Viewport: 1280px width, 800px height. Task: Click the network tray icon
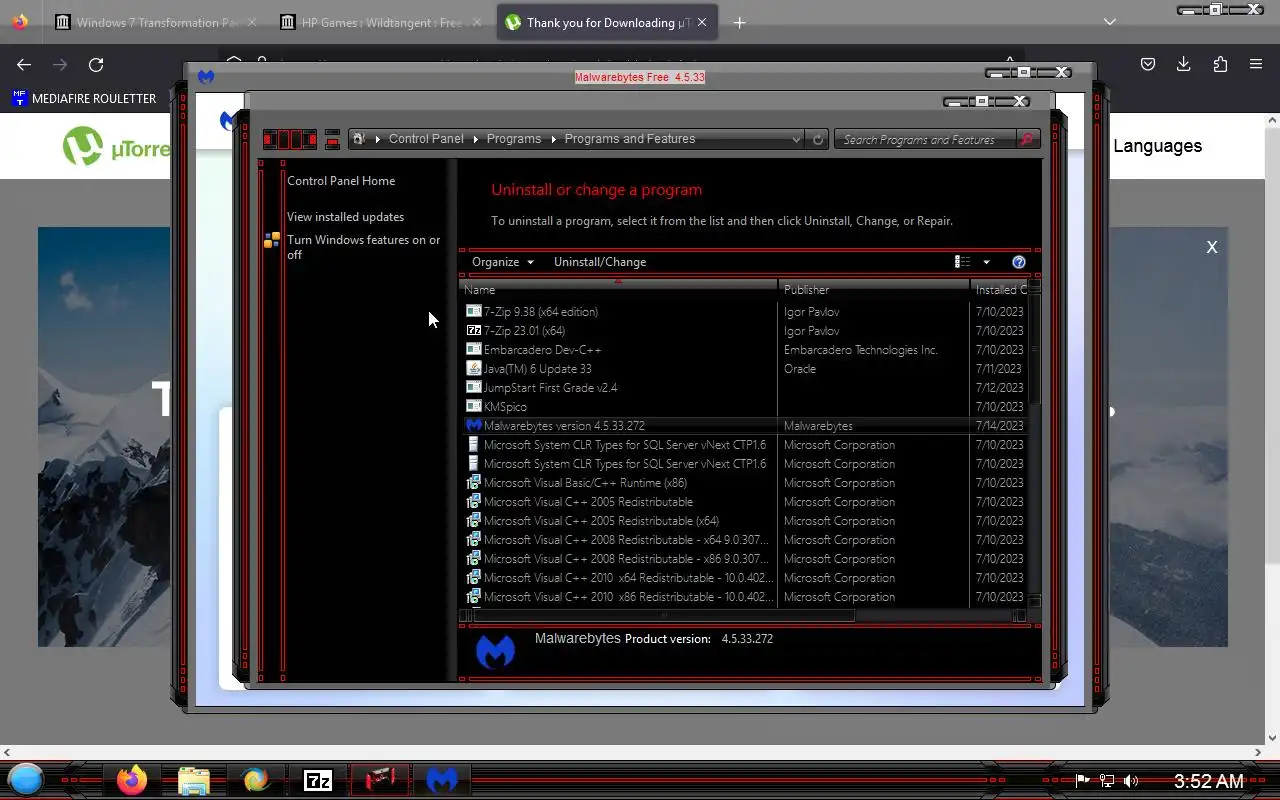click(1107, 781)
